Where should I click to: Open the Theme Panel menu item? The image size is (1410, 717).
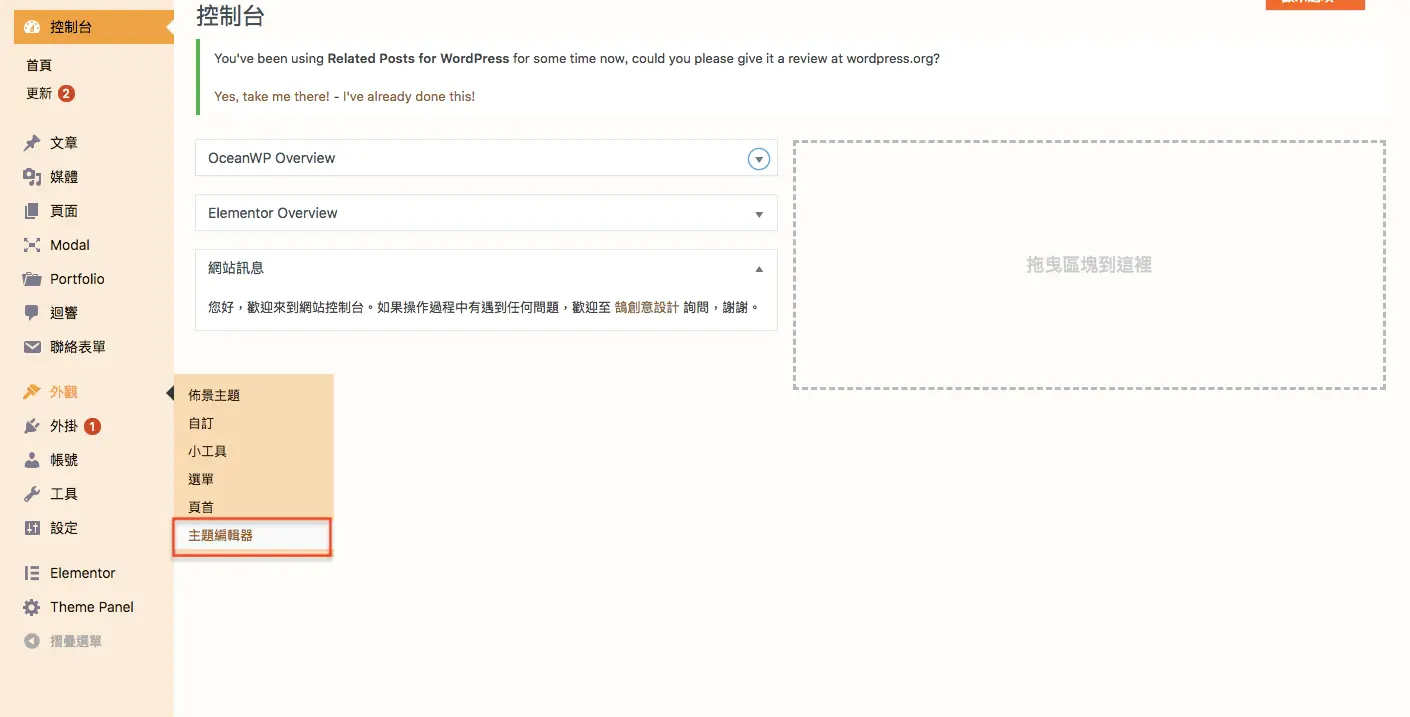click(x=92, y=607)
